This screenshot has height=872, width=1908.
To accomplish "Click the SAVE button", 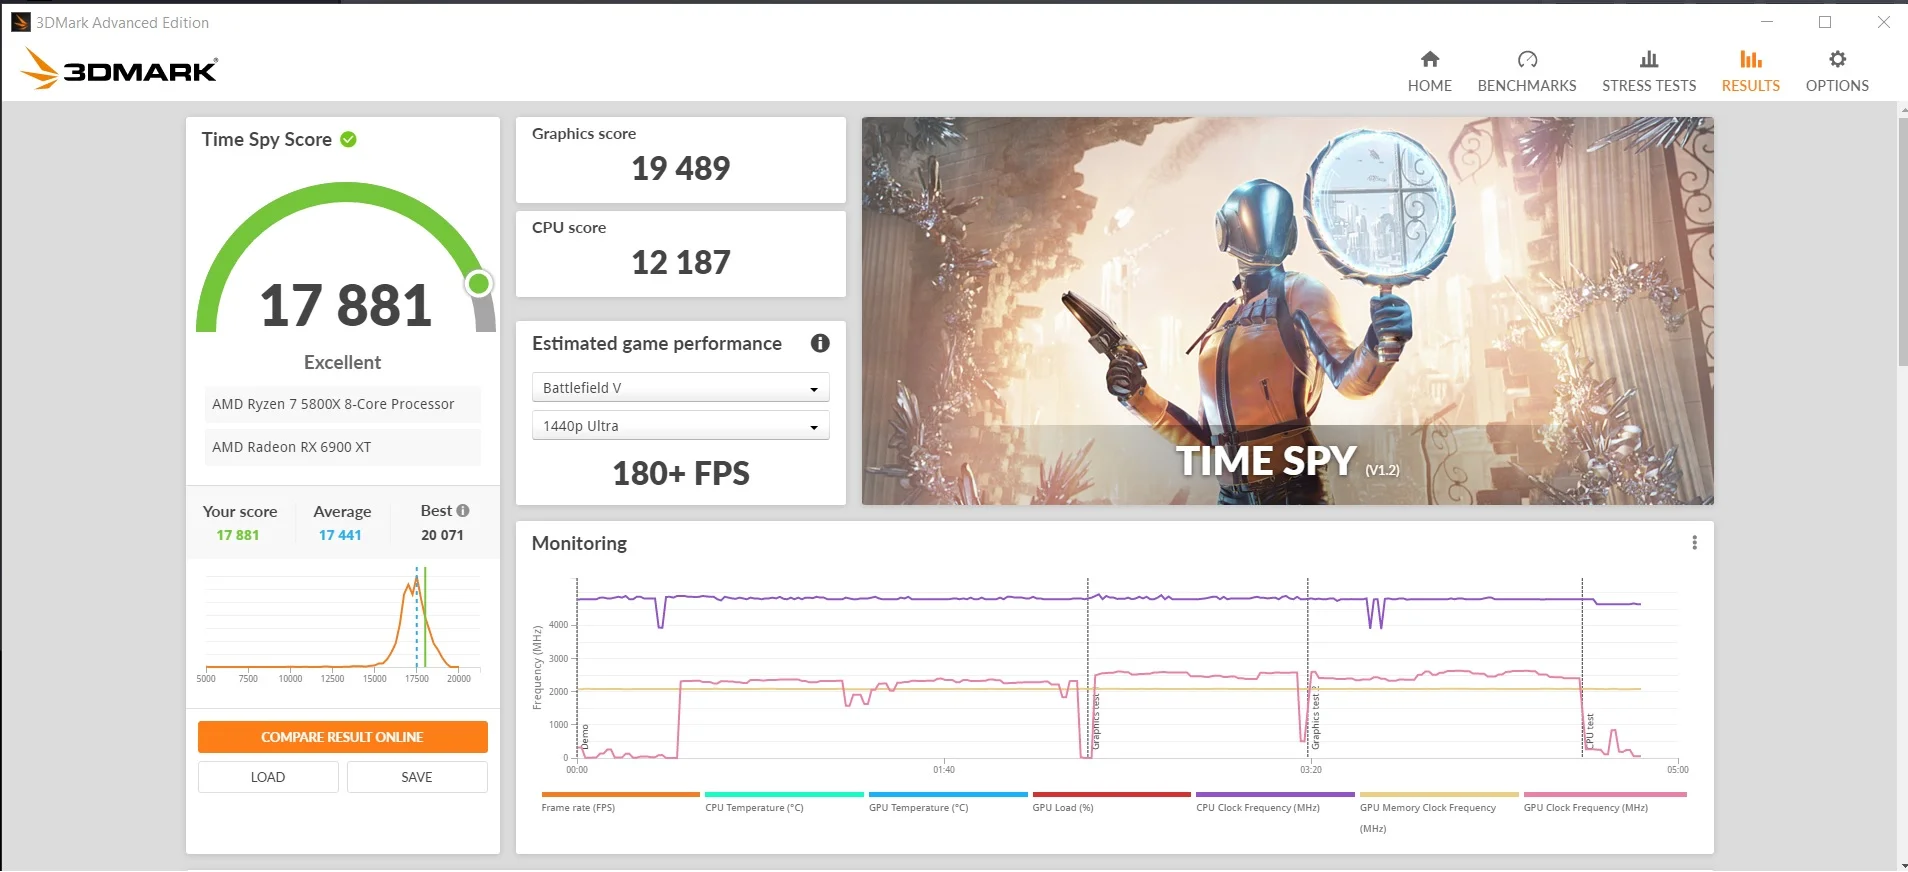I will [x=417, y=777].
